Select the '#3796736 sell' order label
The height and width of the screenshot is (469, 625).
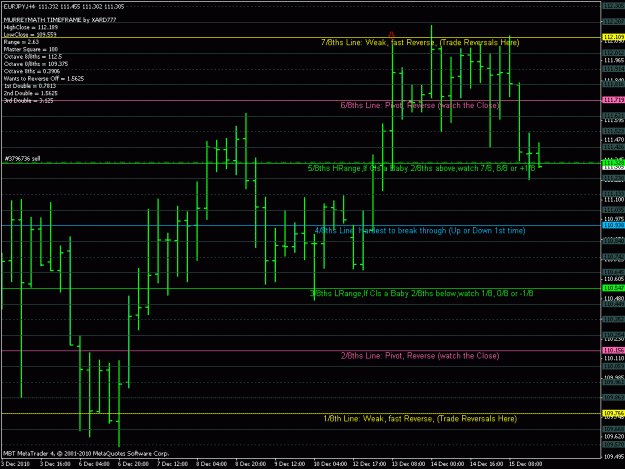[x=22, y=159]
